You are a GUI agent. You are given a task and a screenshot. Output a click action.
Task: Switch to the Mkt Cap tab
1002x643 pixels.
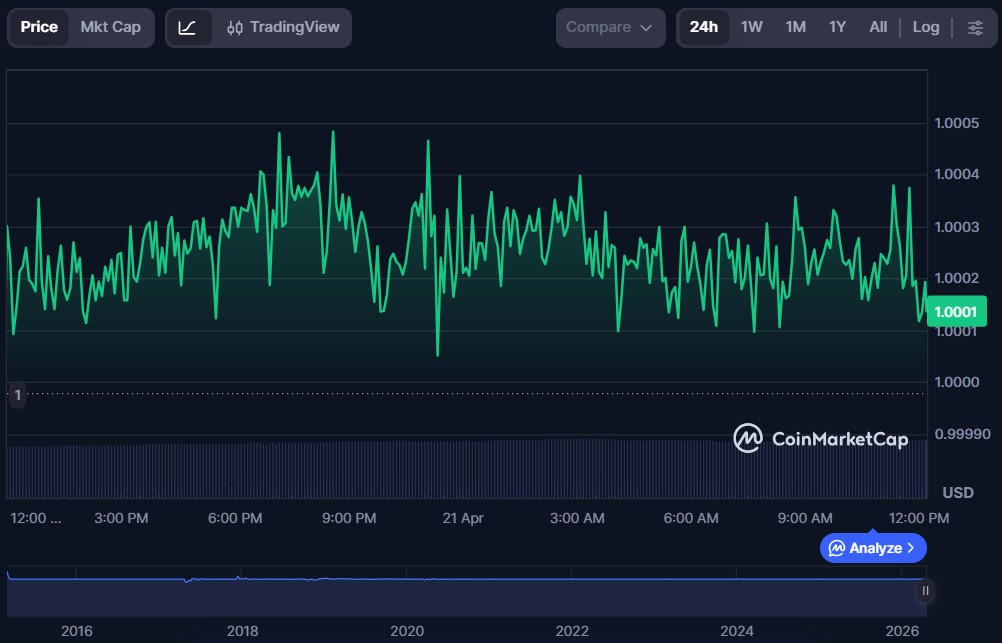pos(110,27)
